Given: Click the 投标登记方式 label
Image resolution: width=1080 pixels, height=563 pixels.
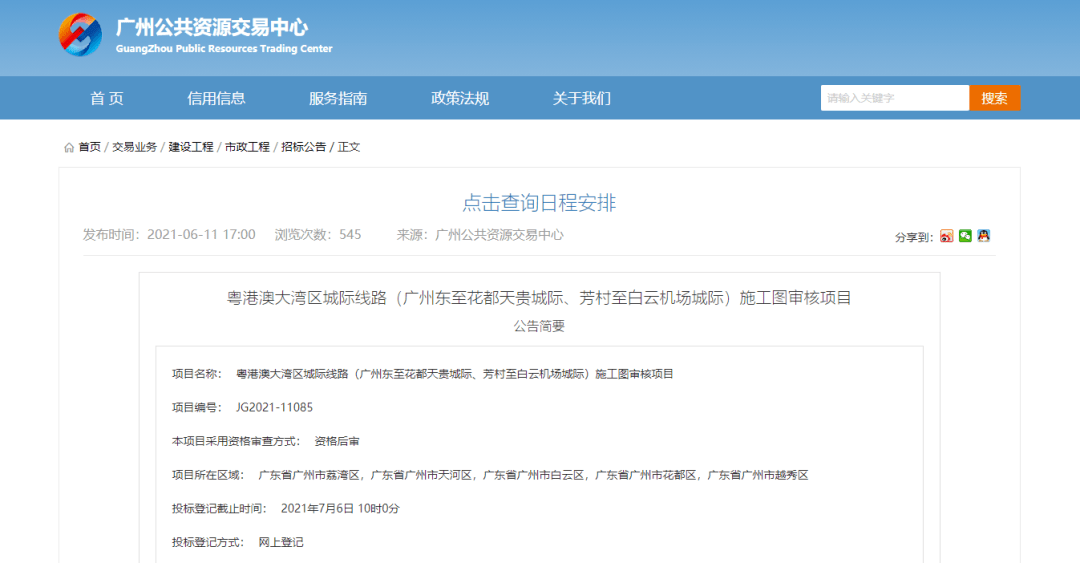Looking at the screenshot, I should pos(207,542).
